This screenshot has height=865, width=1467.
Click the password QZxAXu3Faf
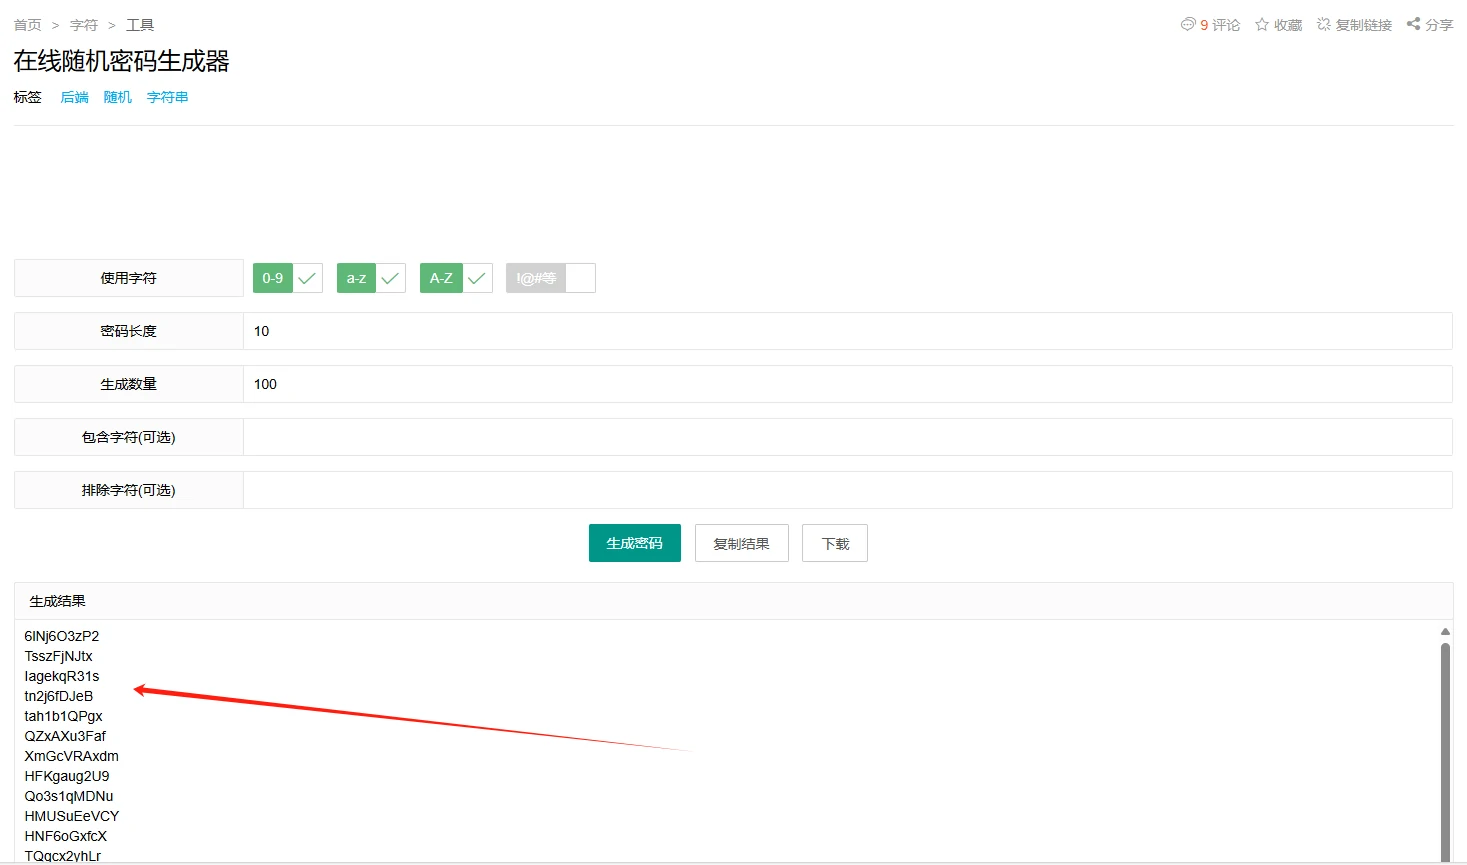click(x=65, y=736)
